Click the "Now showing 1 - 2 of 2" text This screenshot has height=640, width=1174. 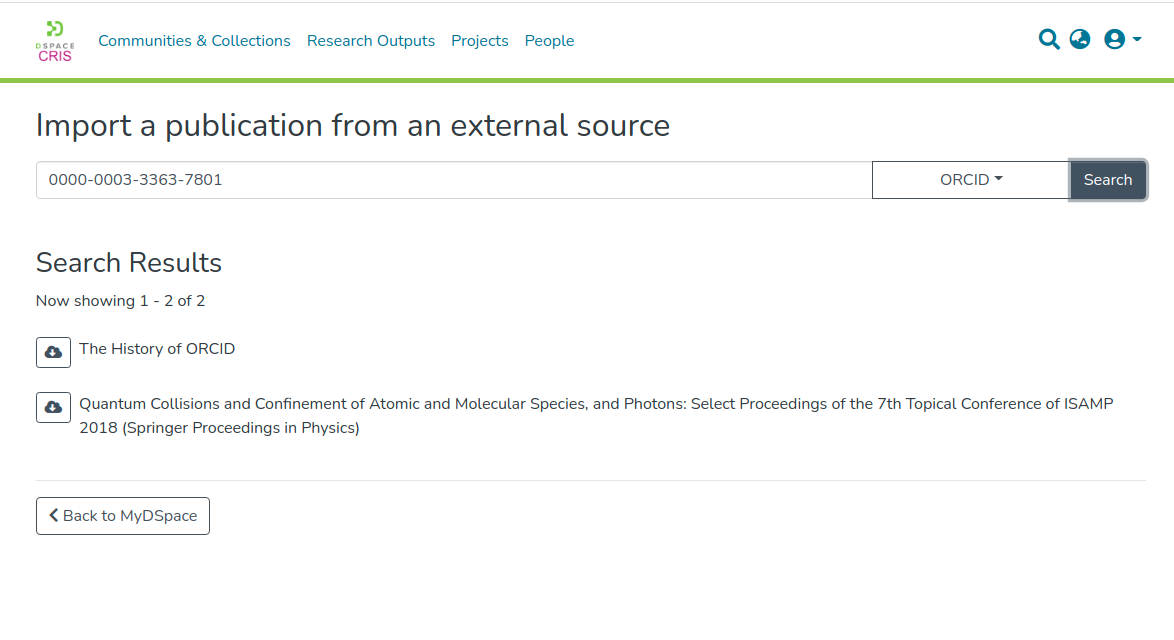coord(120,301)
